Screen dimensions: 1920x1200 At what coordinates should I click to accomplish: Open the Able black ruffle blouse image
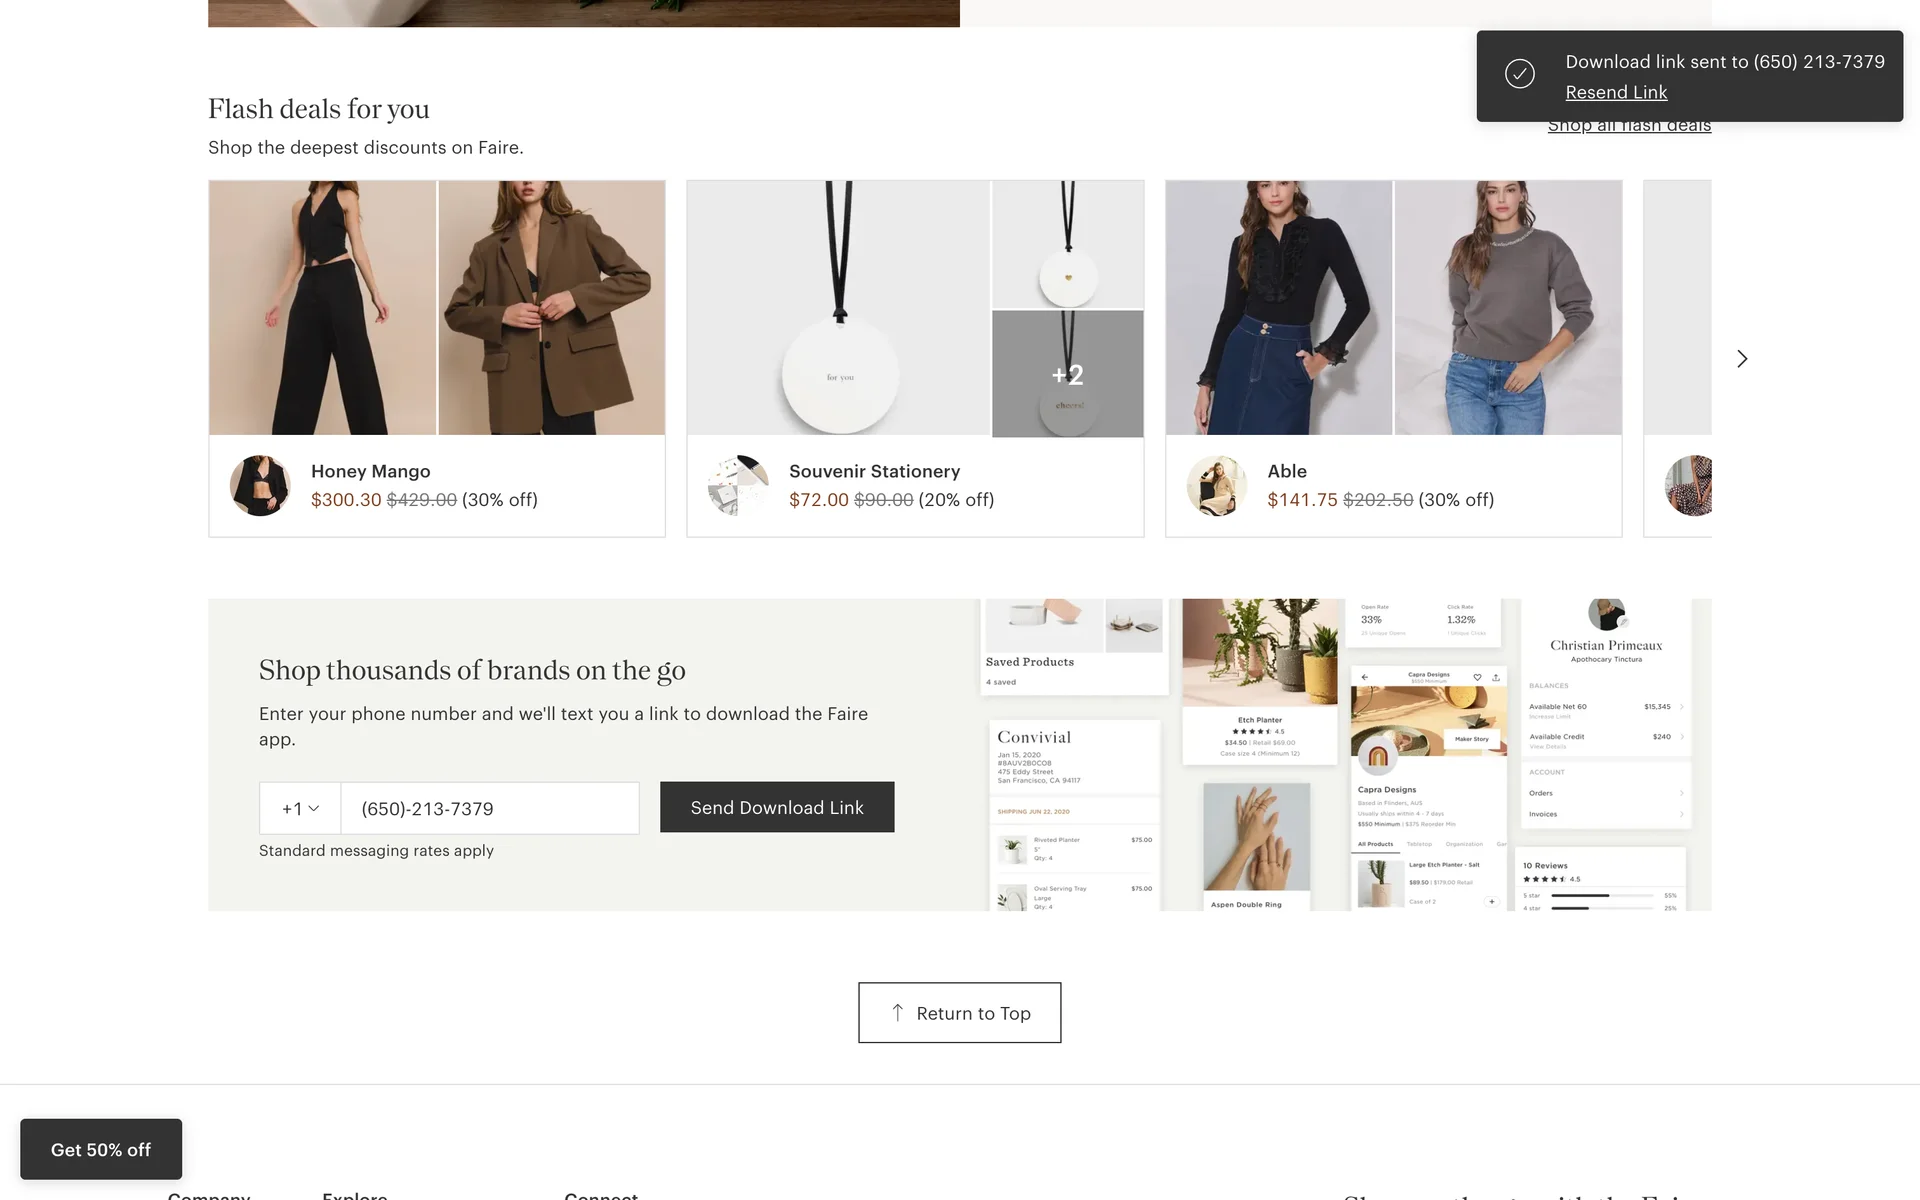[1278, 308]
